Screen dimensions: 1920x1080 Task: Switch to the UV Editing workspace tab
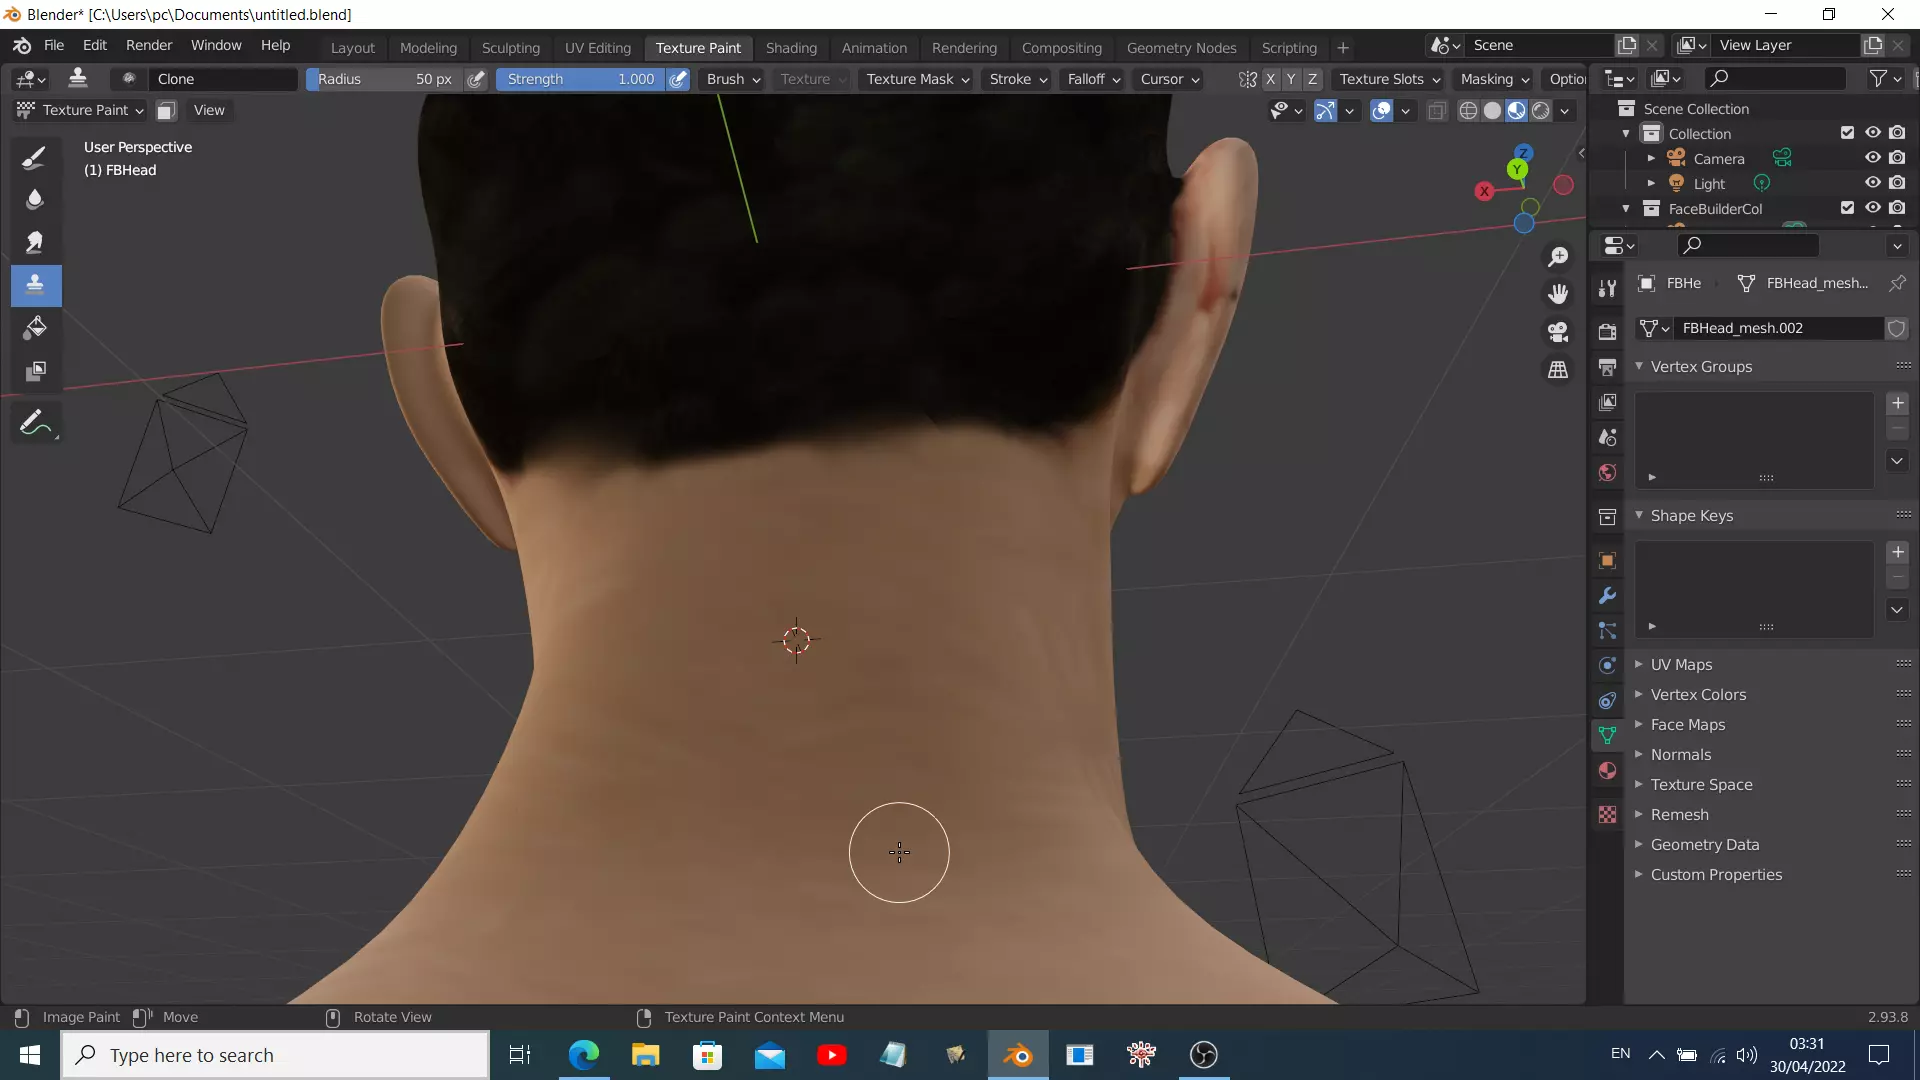pyautogui.click(x=598, y=48)
